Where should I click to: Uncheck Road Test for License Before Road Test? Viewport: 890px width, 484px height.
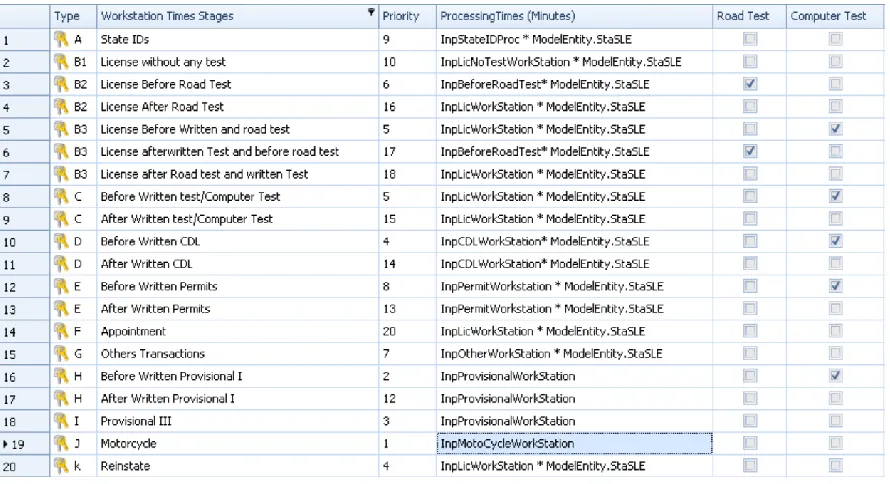tap(750, 84)
